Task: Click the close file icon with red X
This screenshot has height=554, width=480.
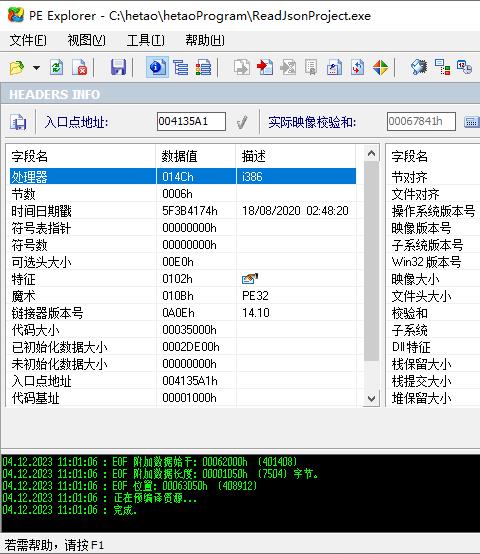Action: pyautogui.click(x=79, y=67)
